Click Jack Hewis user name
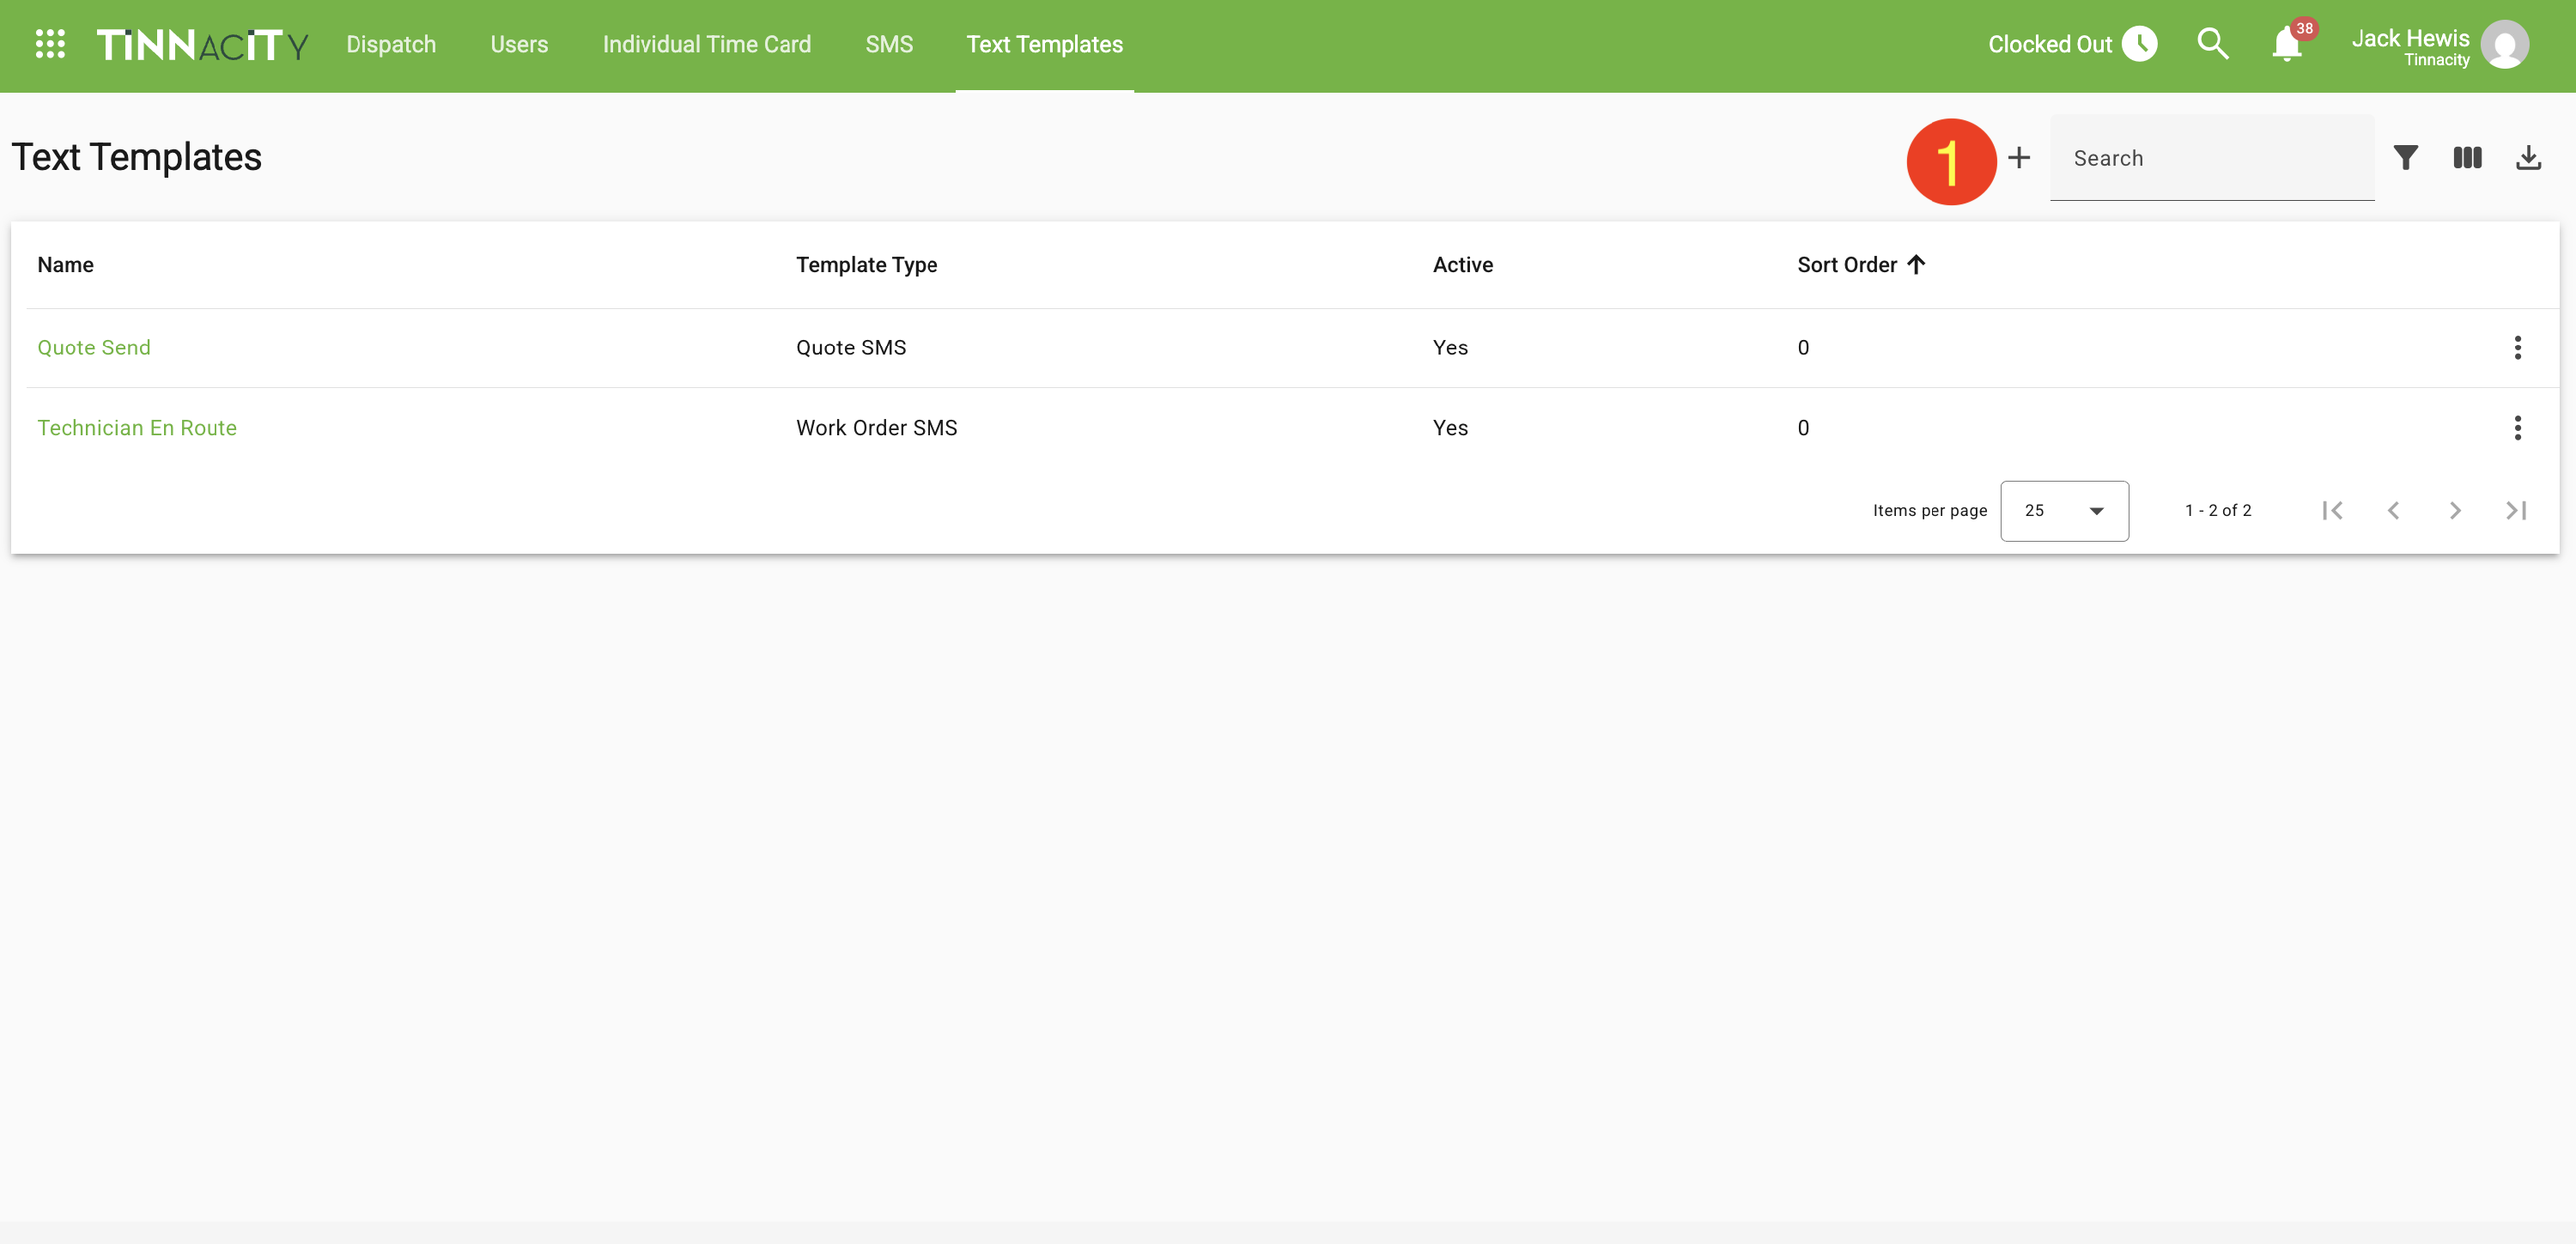Image resolution: width=2576 pixels, height=1244 pixels. [x=2410, y=38]
